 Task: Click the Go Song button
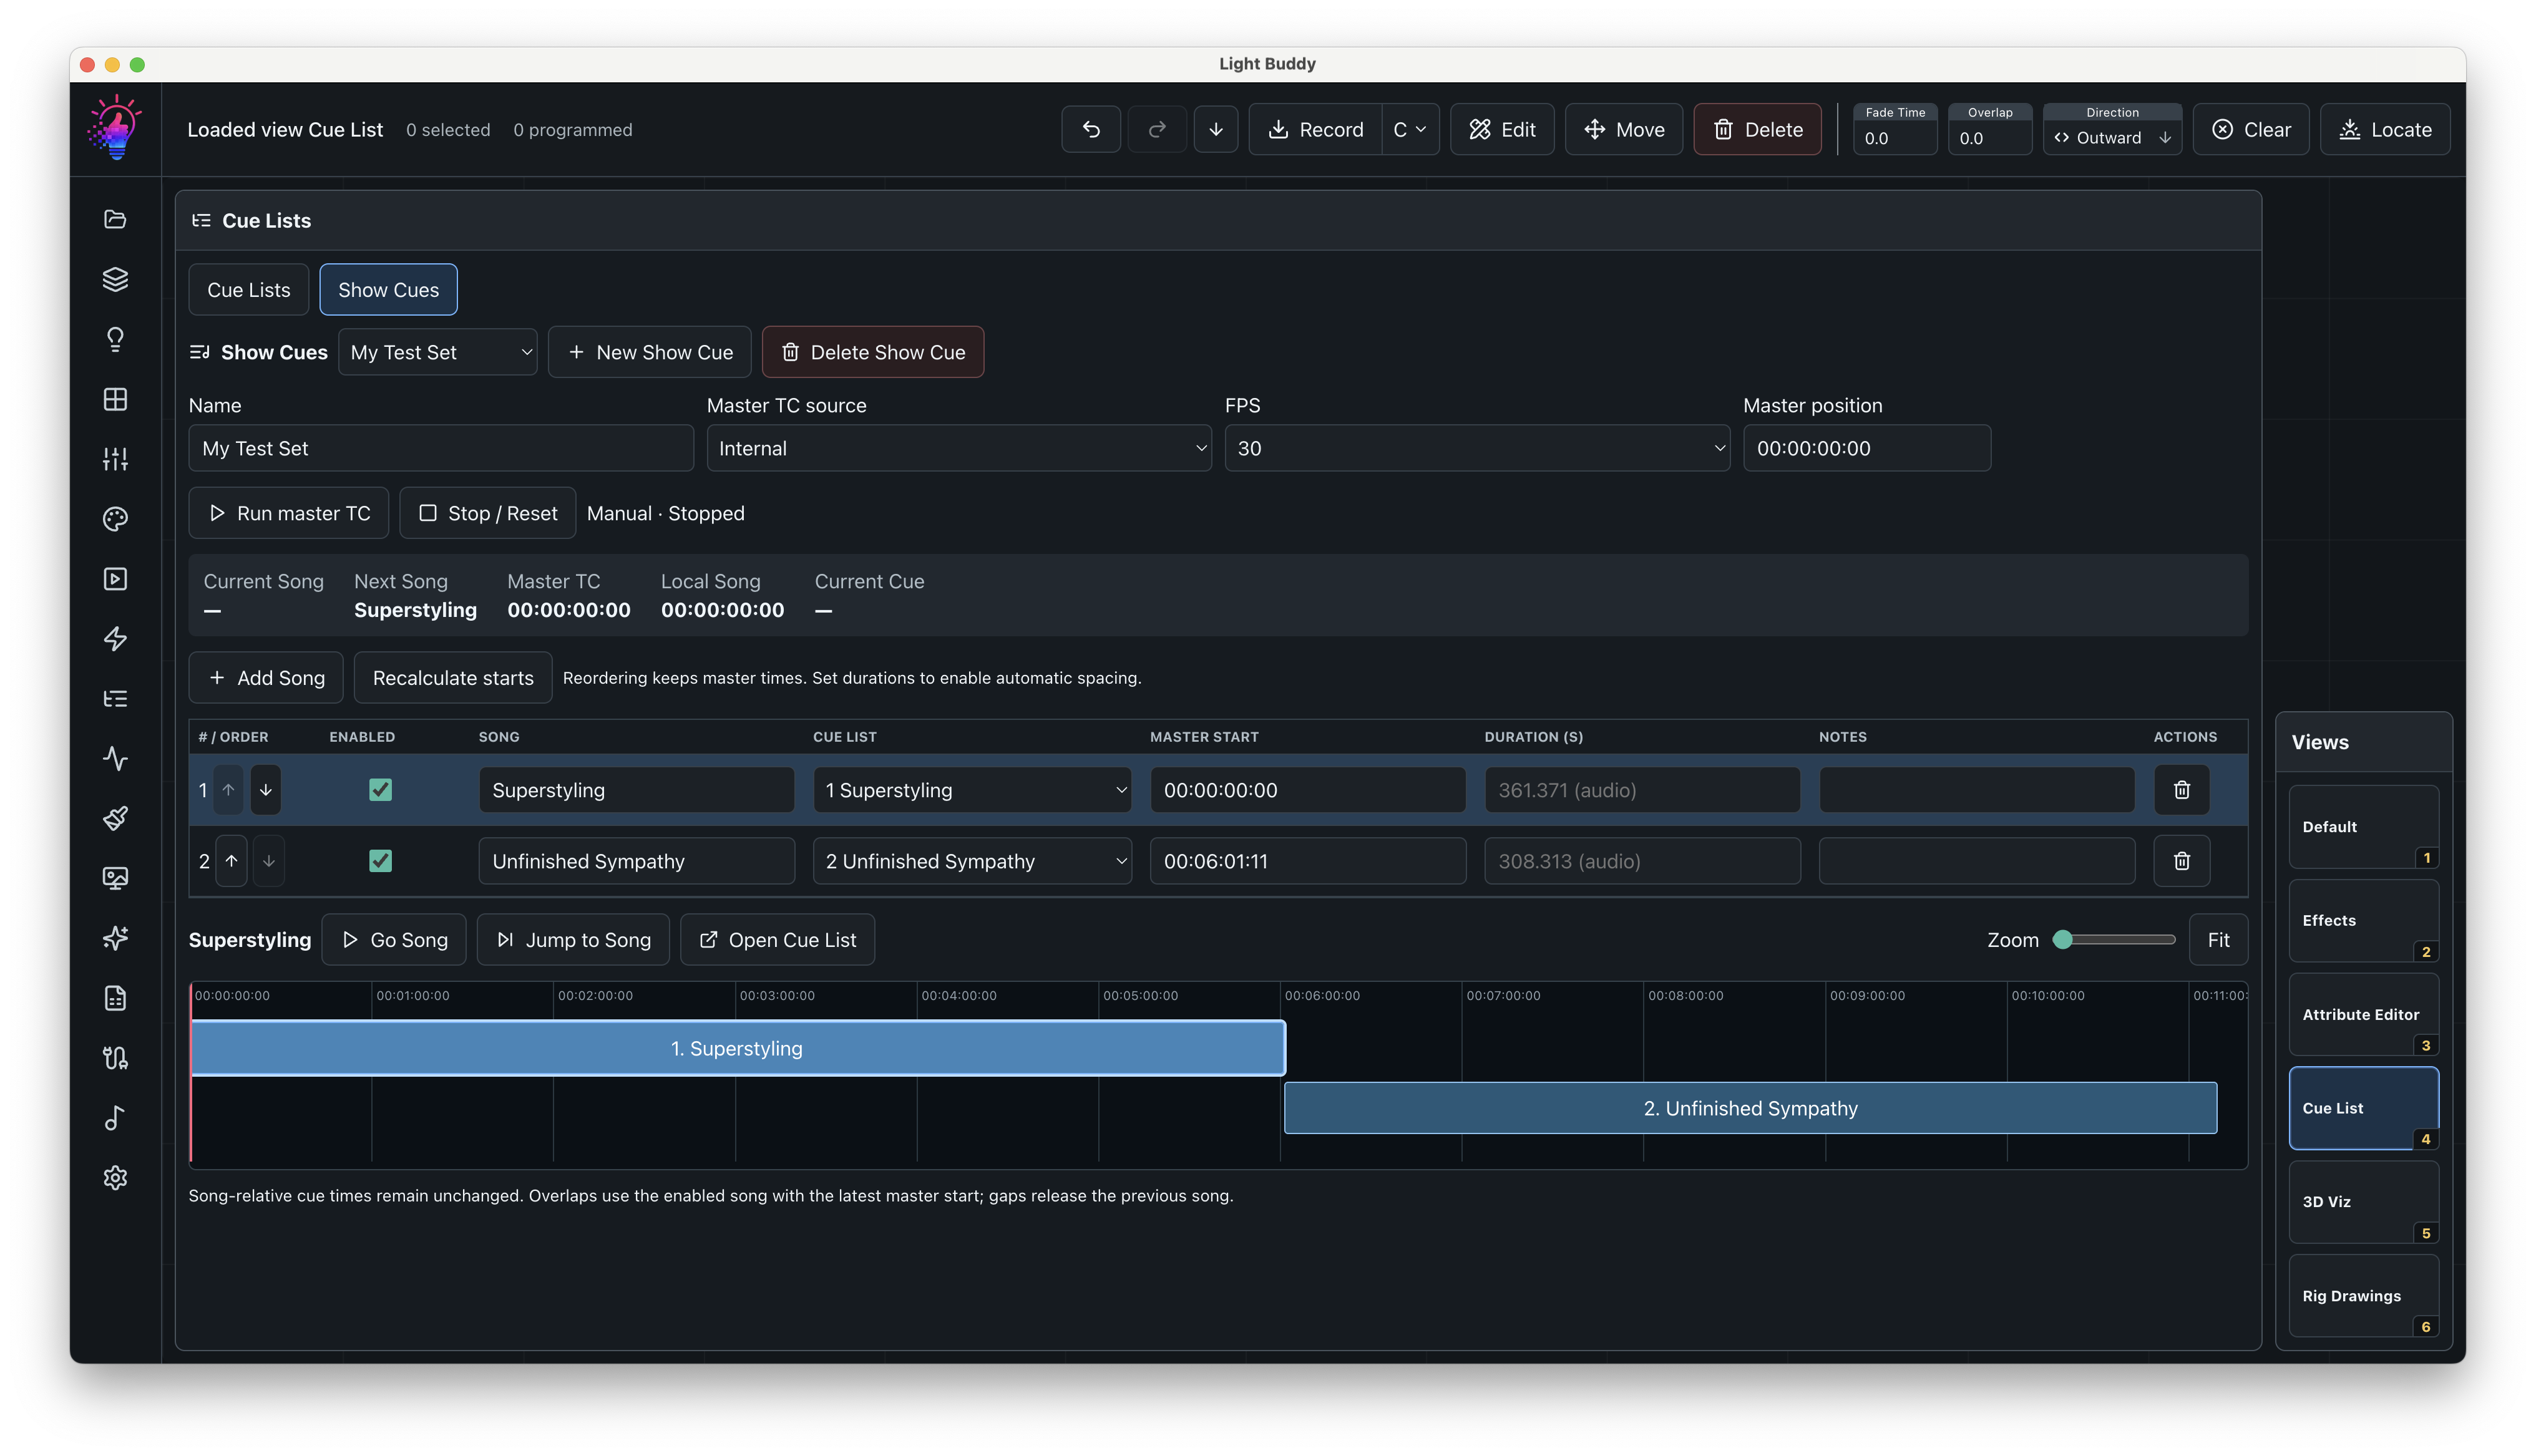pos(394,940)
